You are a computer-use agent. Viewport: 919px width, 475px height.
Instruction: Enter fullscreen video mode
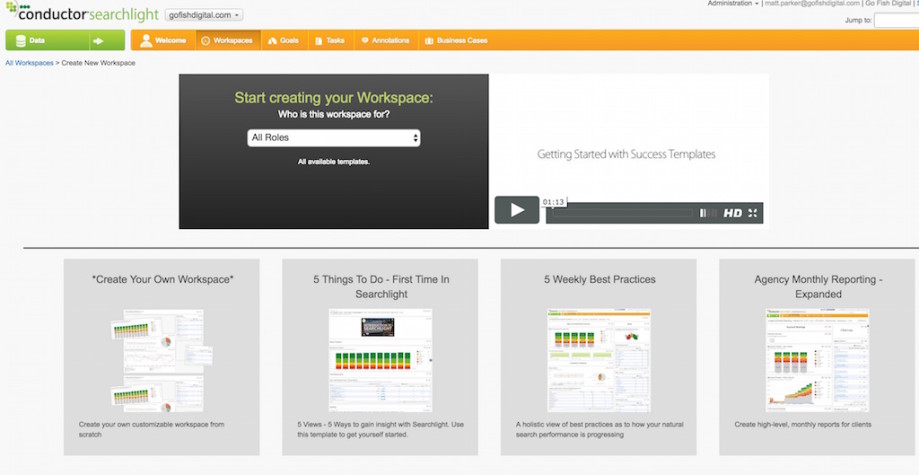753,213
